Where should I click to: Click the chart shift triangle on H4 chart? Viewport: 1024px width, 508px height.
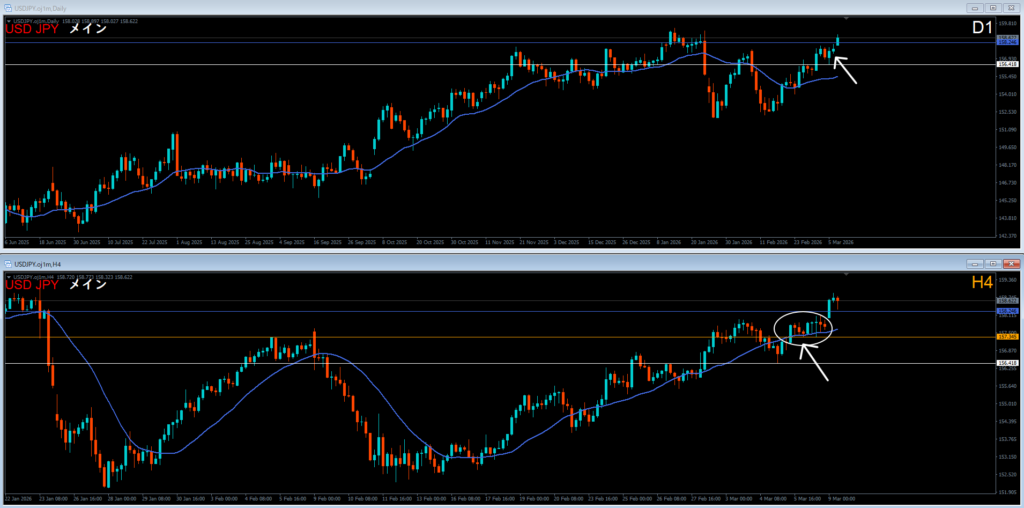click(847, 273)
